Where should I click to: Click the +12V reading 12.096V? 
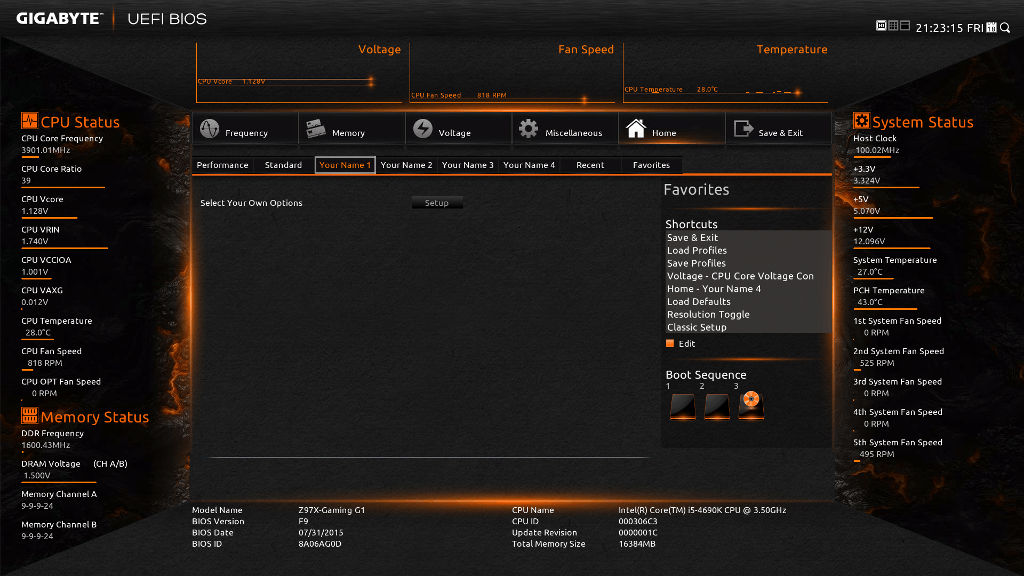[x=869, y=242]
